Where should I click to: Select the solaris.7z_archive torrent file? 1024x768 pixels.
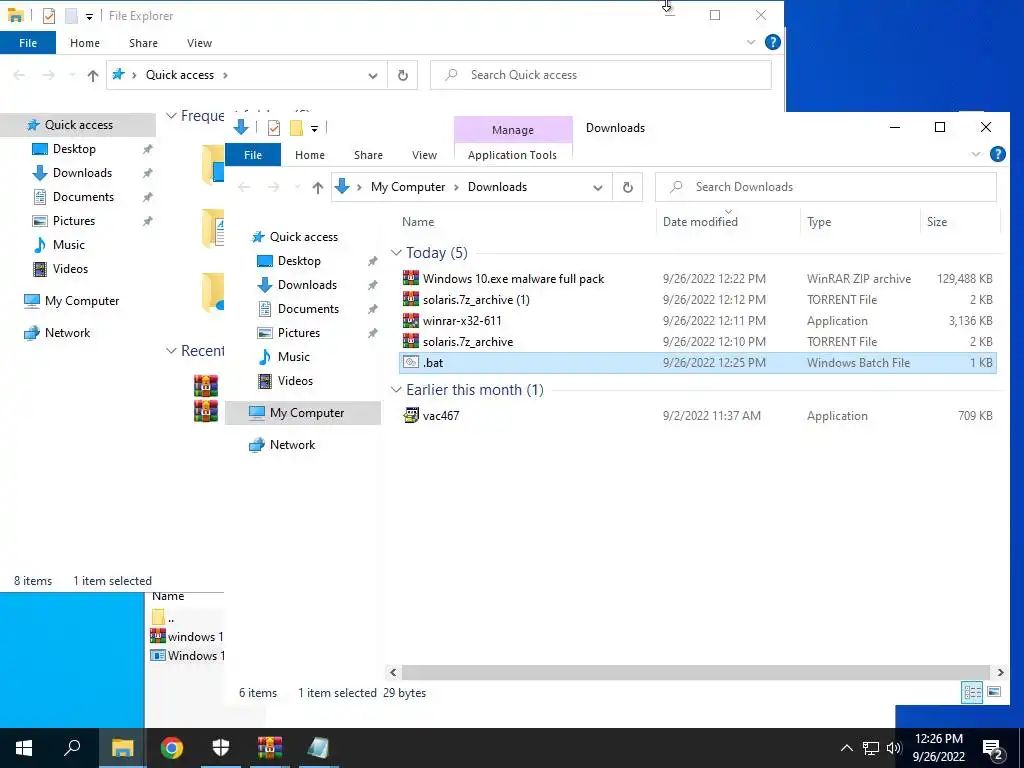coord(697,342)
